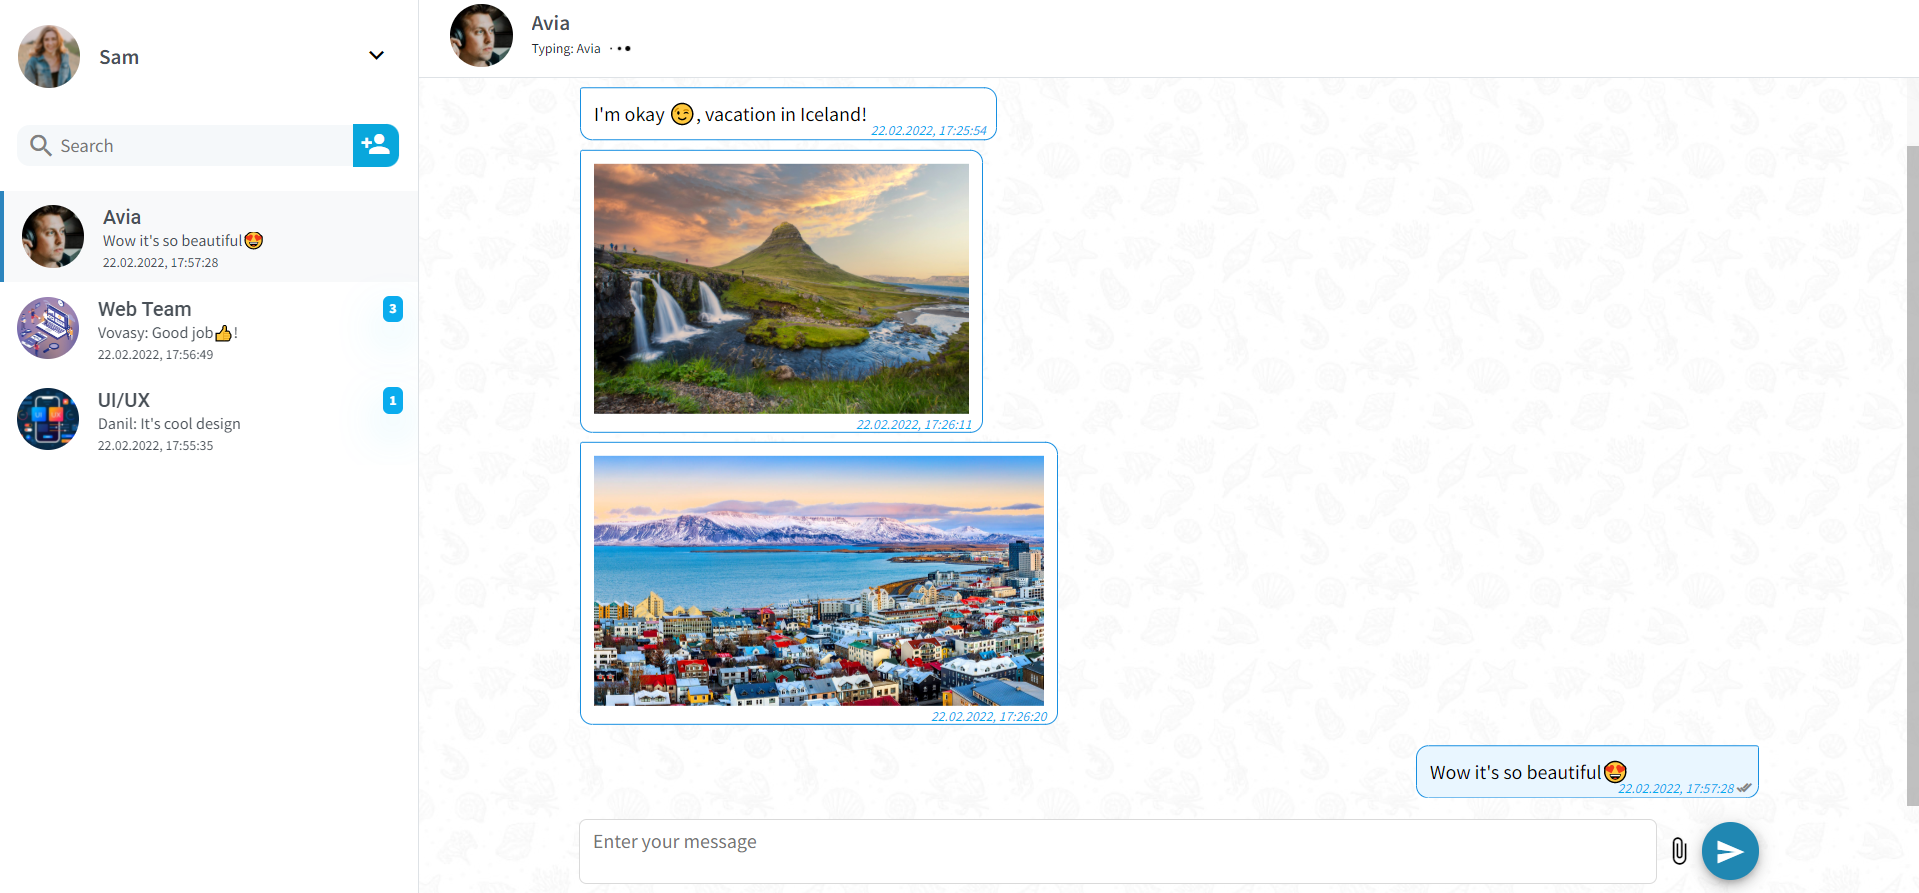Screen dimensions: 1919x893
Task: Click Avia's avatar in the chat header
Action: pos(481,36)
